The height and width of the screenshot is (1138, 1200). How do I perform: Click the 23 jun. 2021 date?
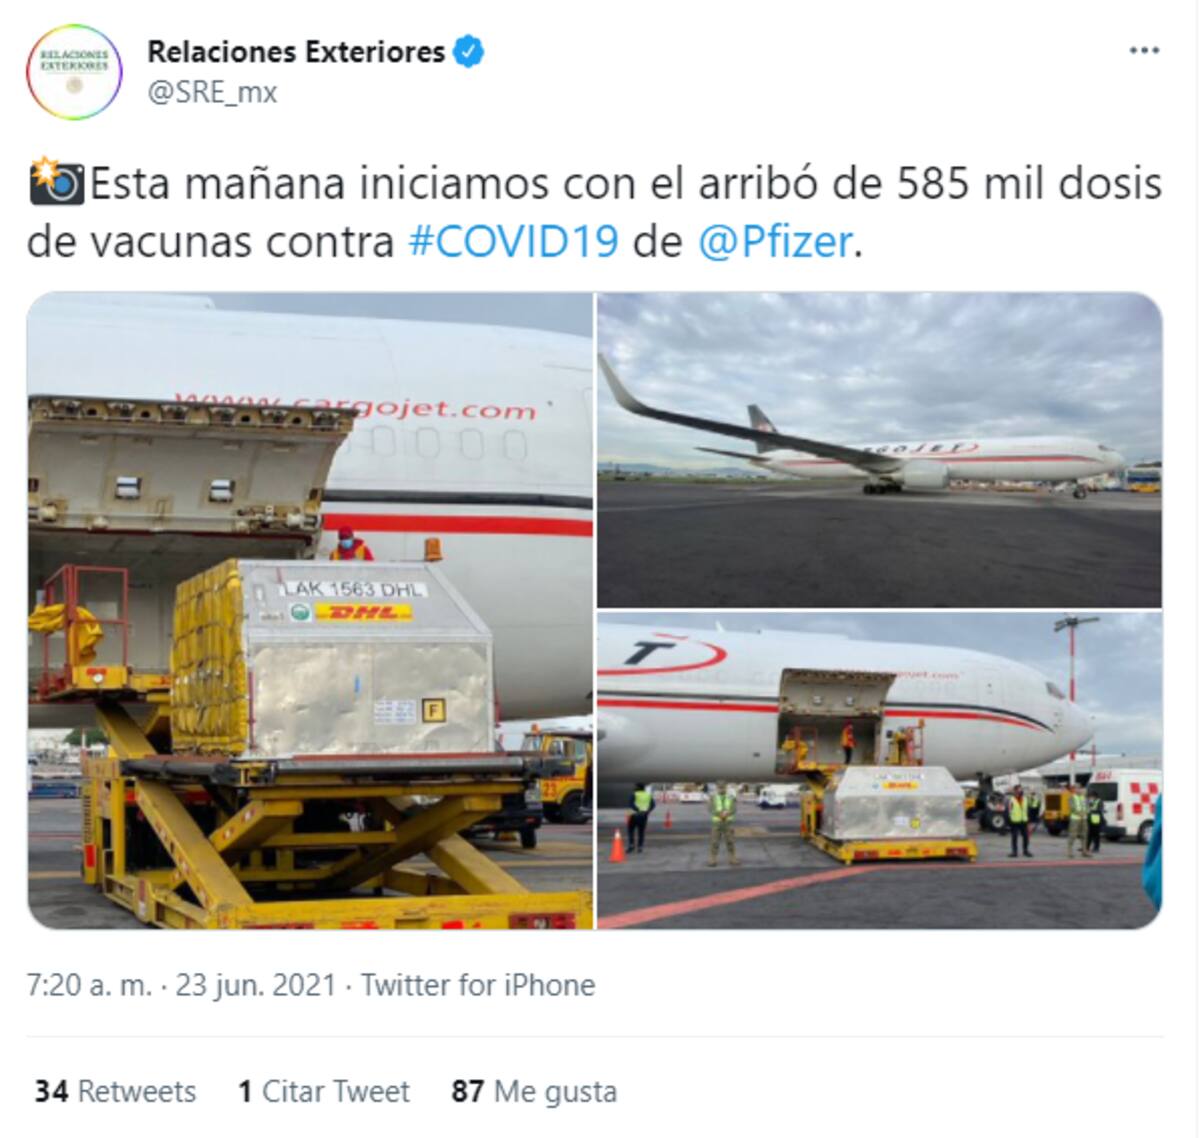click(x=256, y=985)
